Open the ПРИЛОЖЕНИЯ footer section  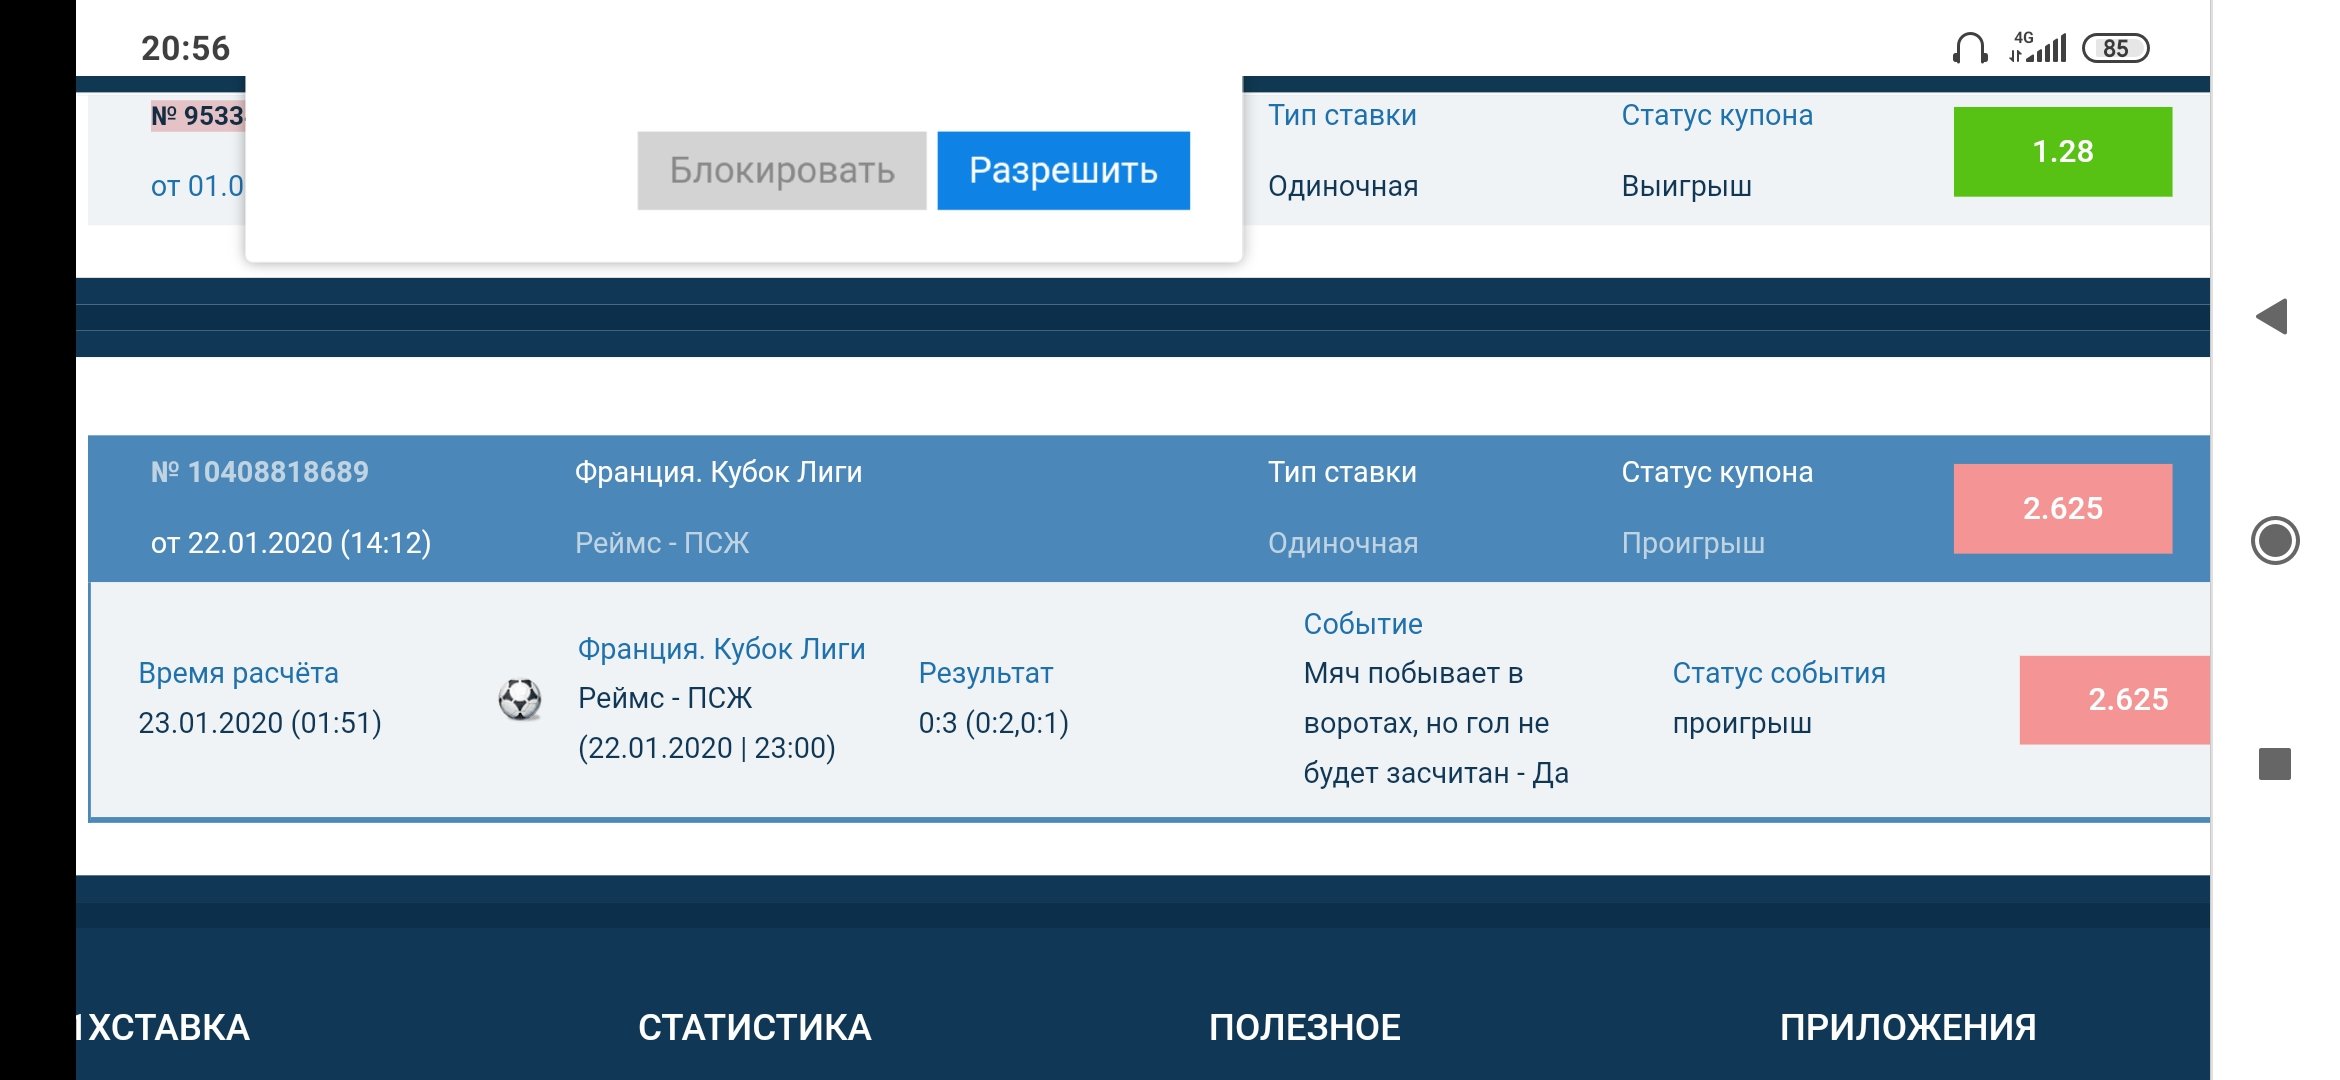click(1907, 1027)
